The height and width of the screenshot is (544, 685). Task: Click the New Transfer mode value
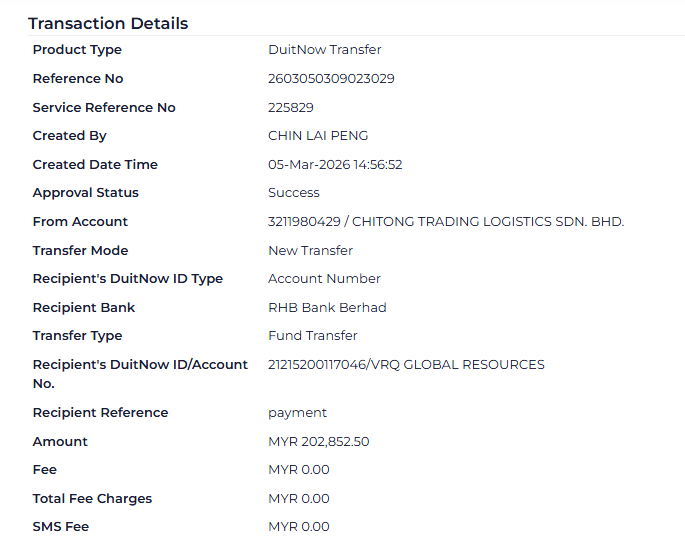(310, 251)
